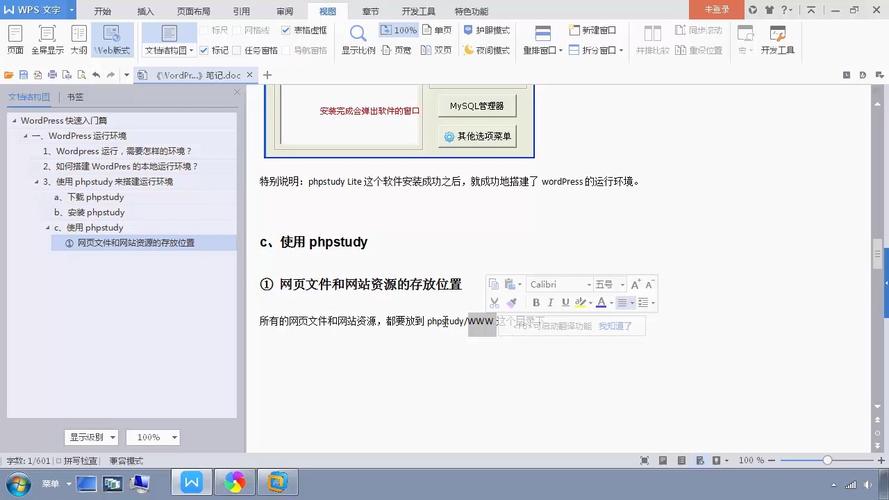Screen dimensions: 889x500
Task: Open Full Screen display (全屏显示)
Action: [x=47, y=40]
